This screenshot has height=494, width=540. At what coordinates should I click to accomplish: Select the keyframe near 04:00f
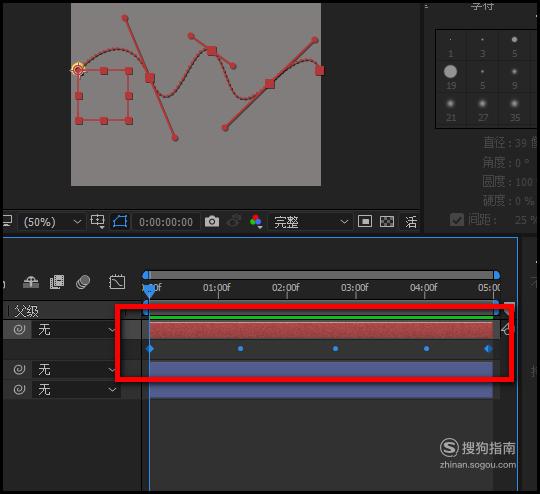(x=426, y=349)
